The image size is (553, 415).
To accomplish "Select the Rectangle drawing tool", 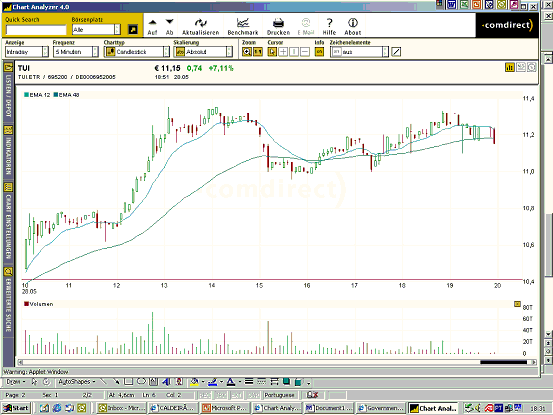I will pos(129,382).
